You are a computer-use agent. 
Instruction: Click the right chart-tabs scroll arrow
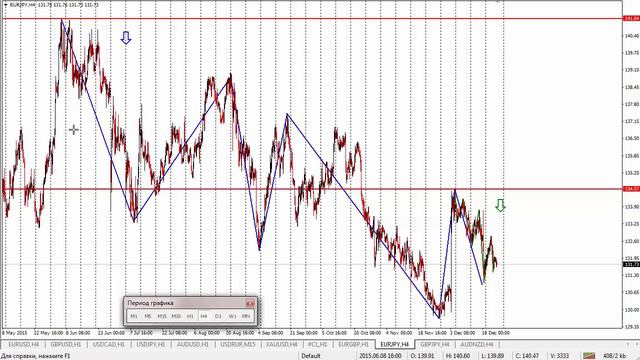636,344
